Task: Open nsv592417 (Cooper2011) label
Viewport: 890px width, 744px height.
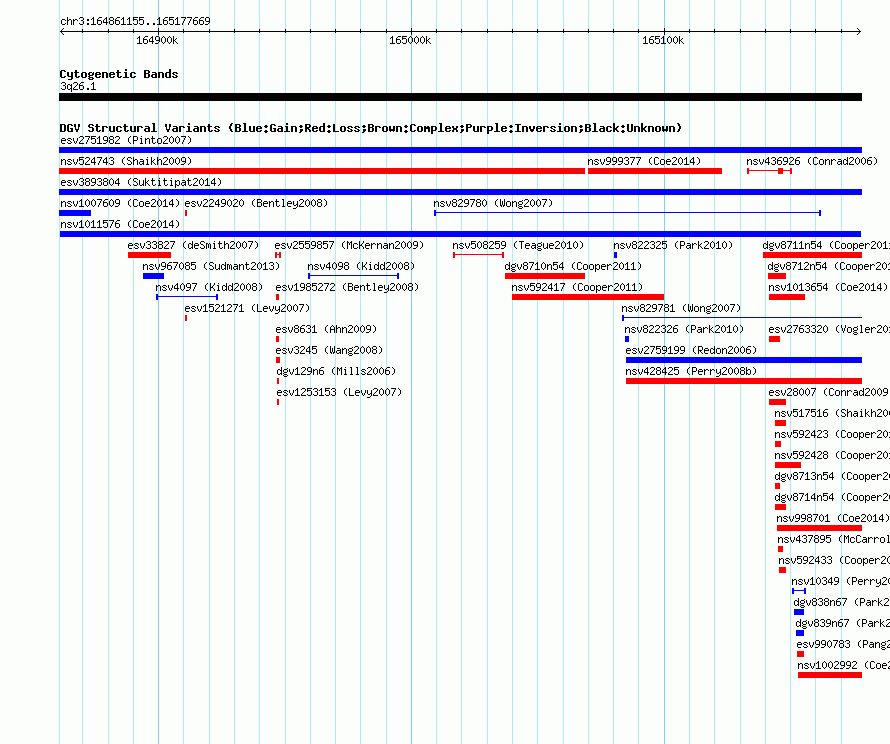Action: [x=577, y=287]
